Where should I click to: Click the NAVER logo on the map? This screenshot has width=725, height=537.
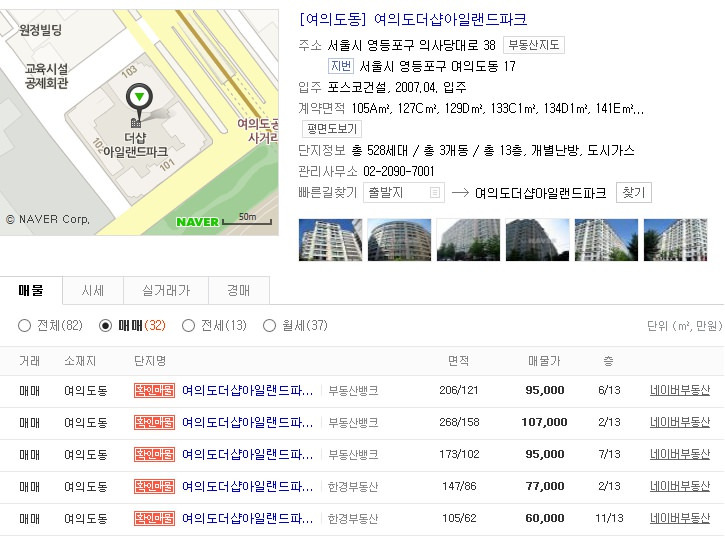pos(197,222)
